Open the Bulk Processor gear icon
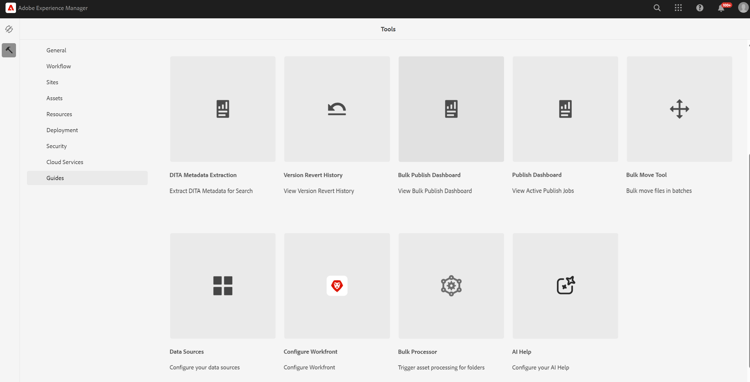The image size is (750, 382). (451, 286)
